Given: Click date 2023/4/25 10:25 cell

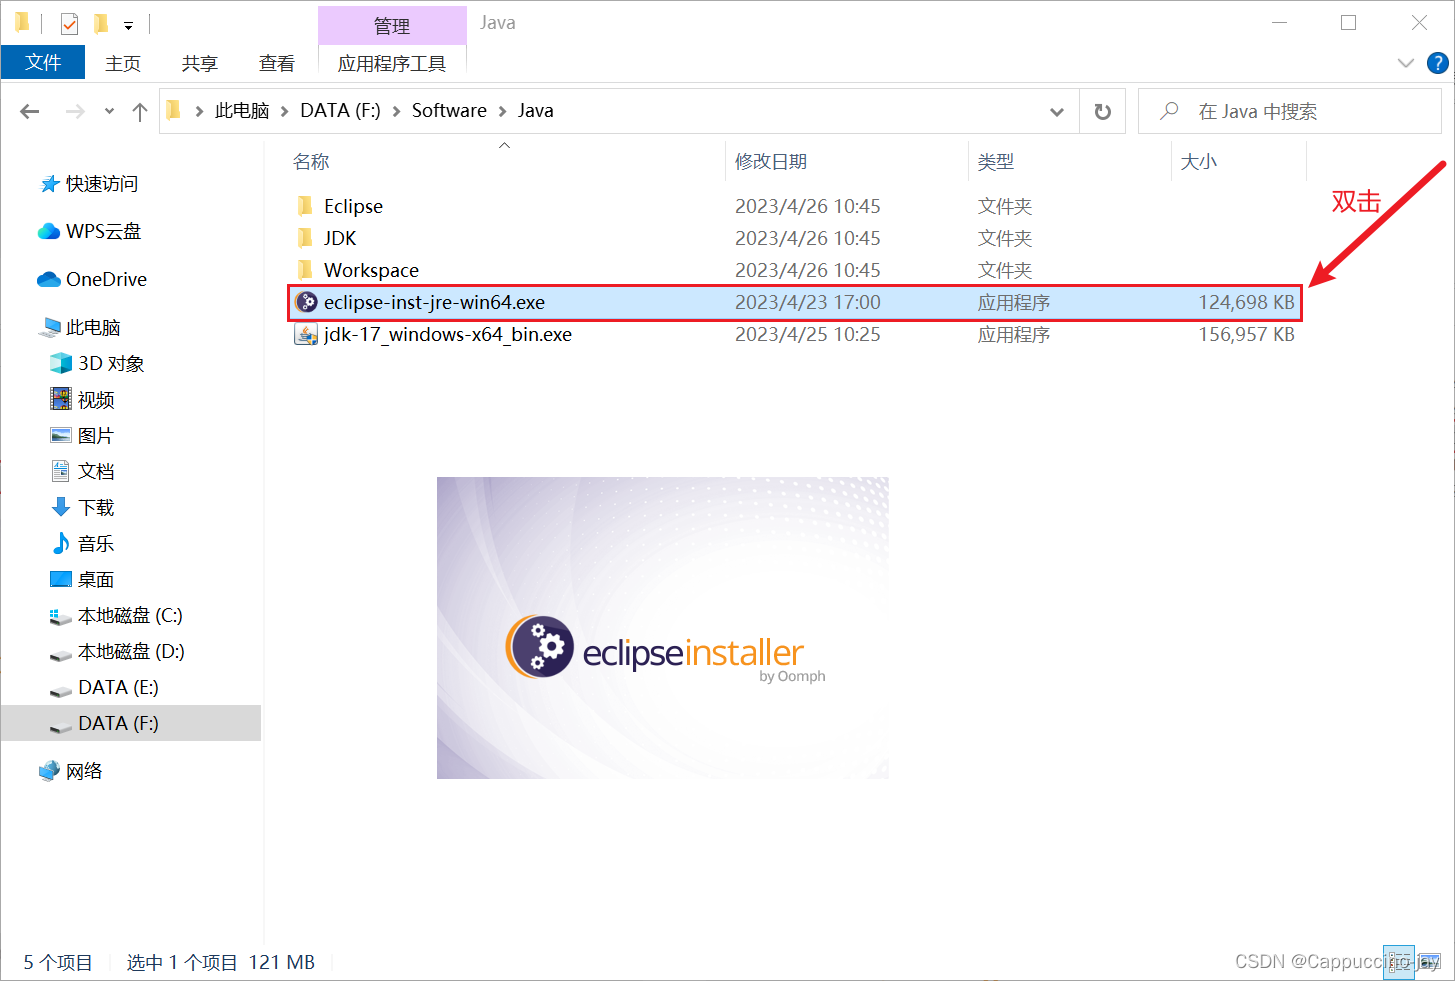Looking at the screenshot, I should [808, 334].
